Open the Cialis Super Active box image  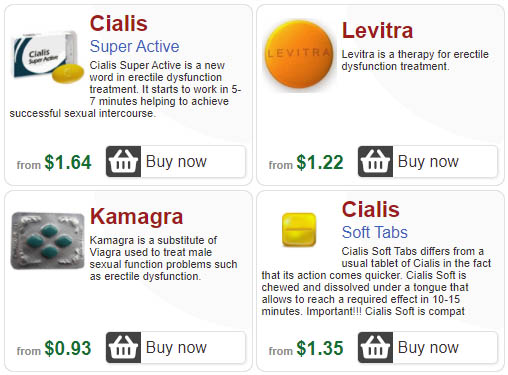click(47, 57)
